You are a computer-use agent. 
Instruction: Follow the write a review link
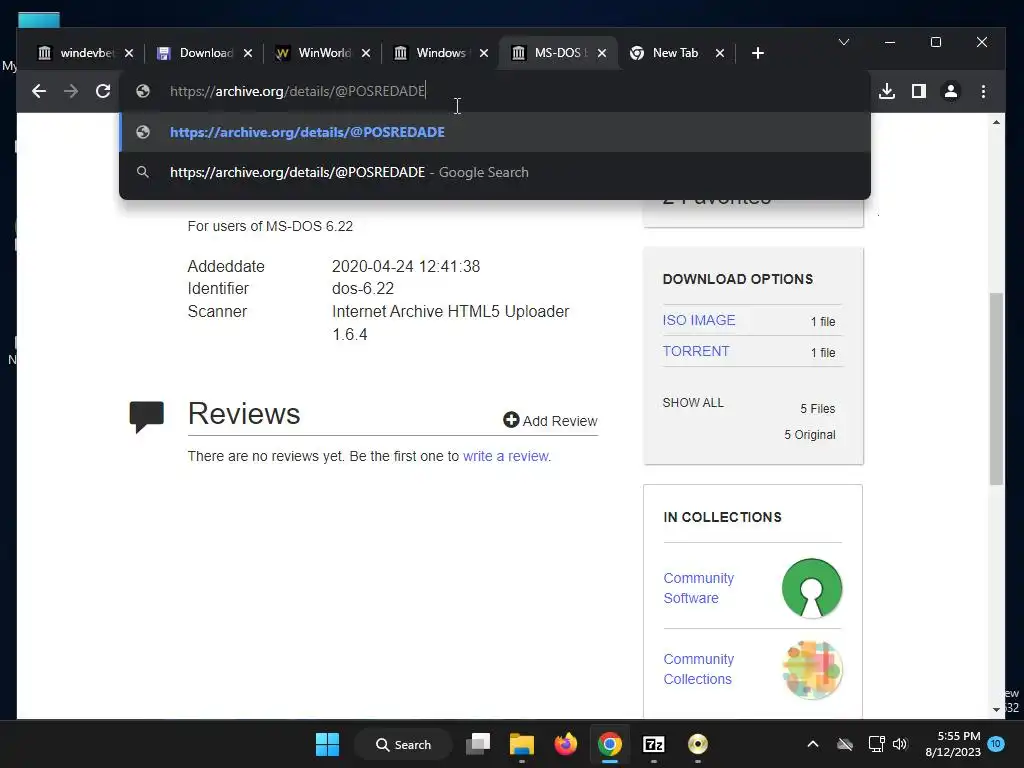coord(507,456)
